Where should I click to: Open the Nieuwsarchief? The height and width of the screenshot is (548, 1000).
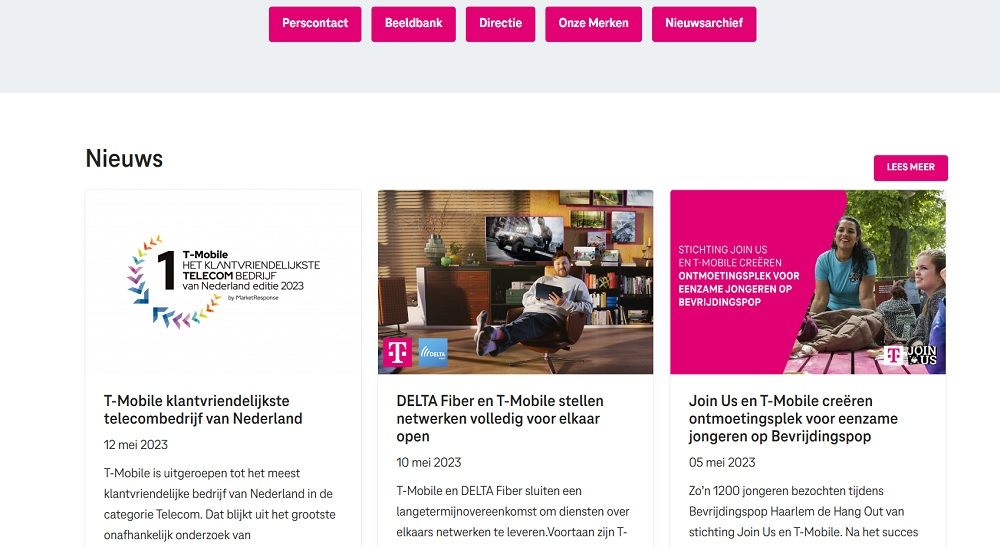(704, 24)
